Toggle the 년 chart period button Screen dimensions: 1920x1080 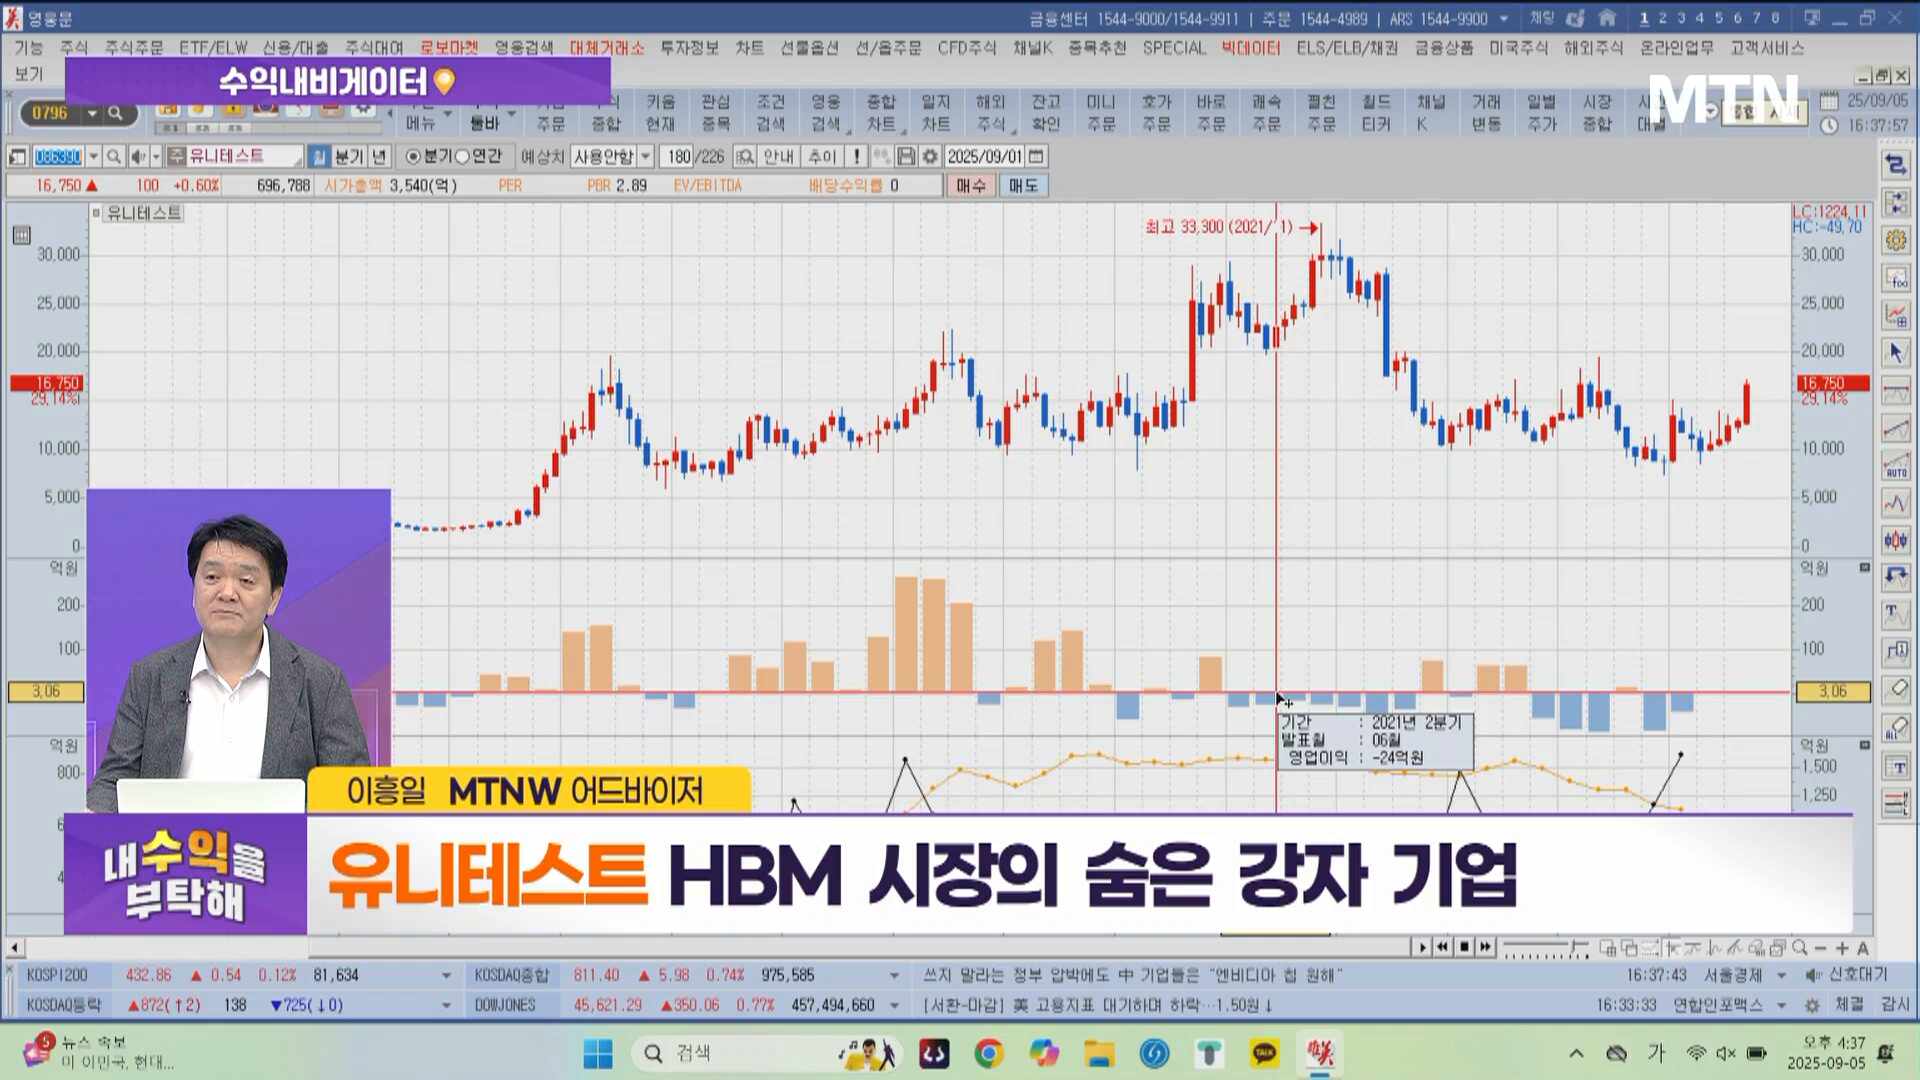point(379,157)
